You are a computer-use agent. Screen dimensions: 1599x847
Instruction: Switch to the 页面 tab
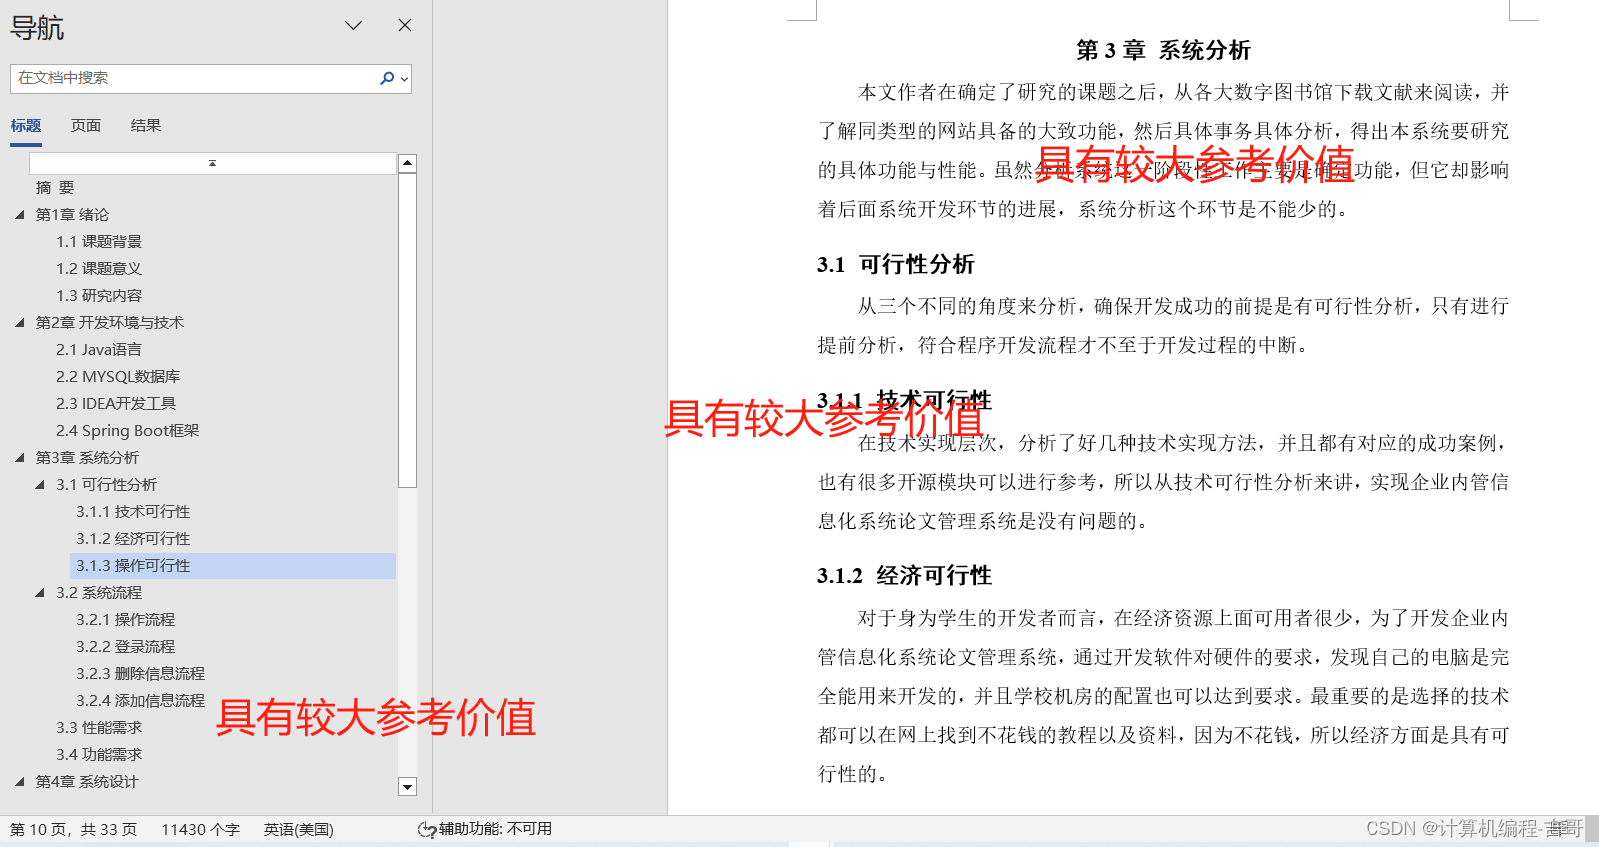86,126
